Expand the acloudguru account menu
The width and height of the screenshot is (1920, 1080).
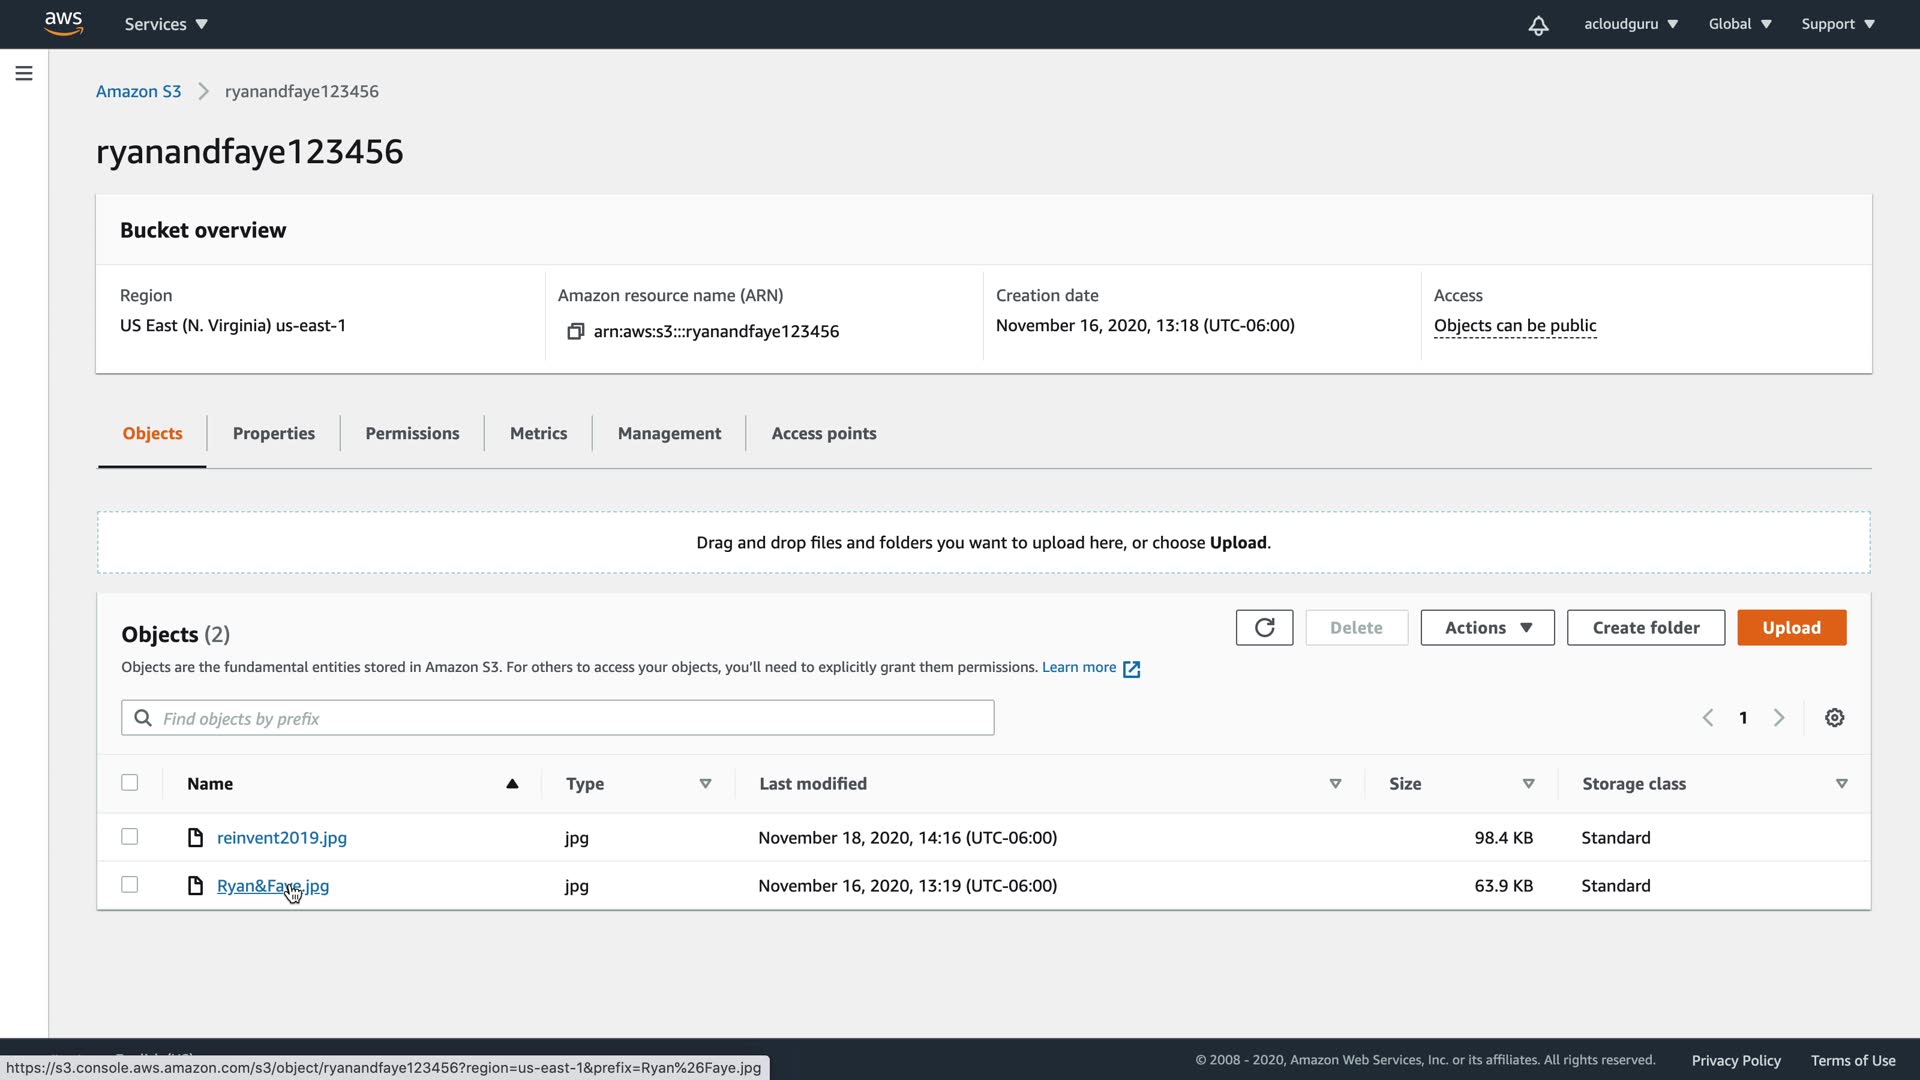coord(1630,24)
